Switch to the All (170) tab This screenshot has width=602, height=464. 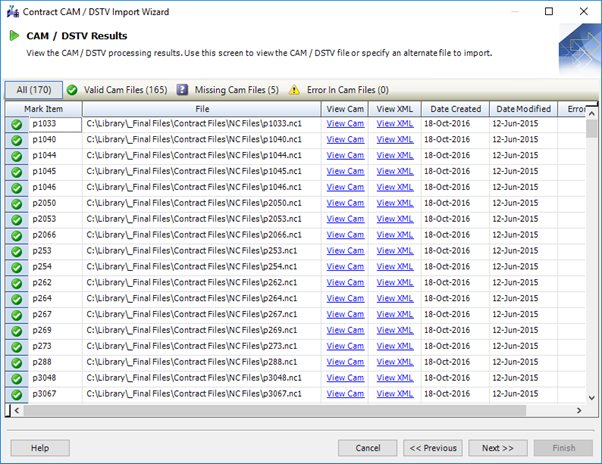[x=33, y=90]
